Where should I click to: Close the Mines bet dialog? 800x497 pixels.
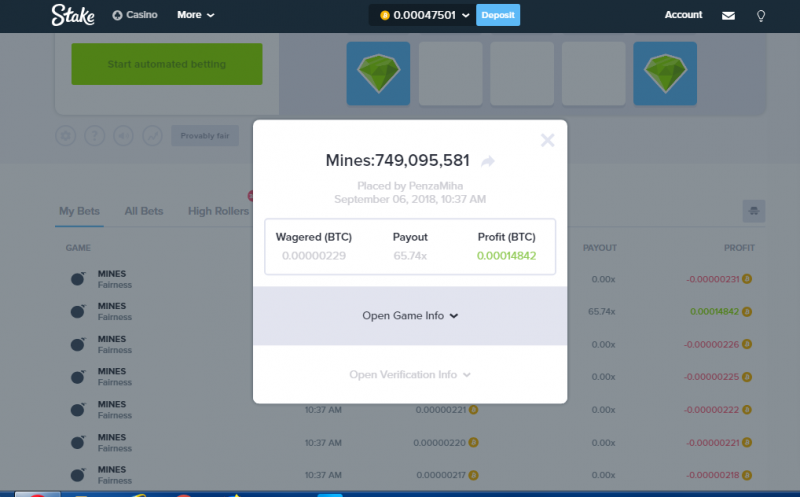click(x=547, y=140)
